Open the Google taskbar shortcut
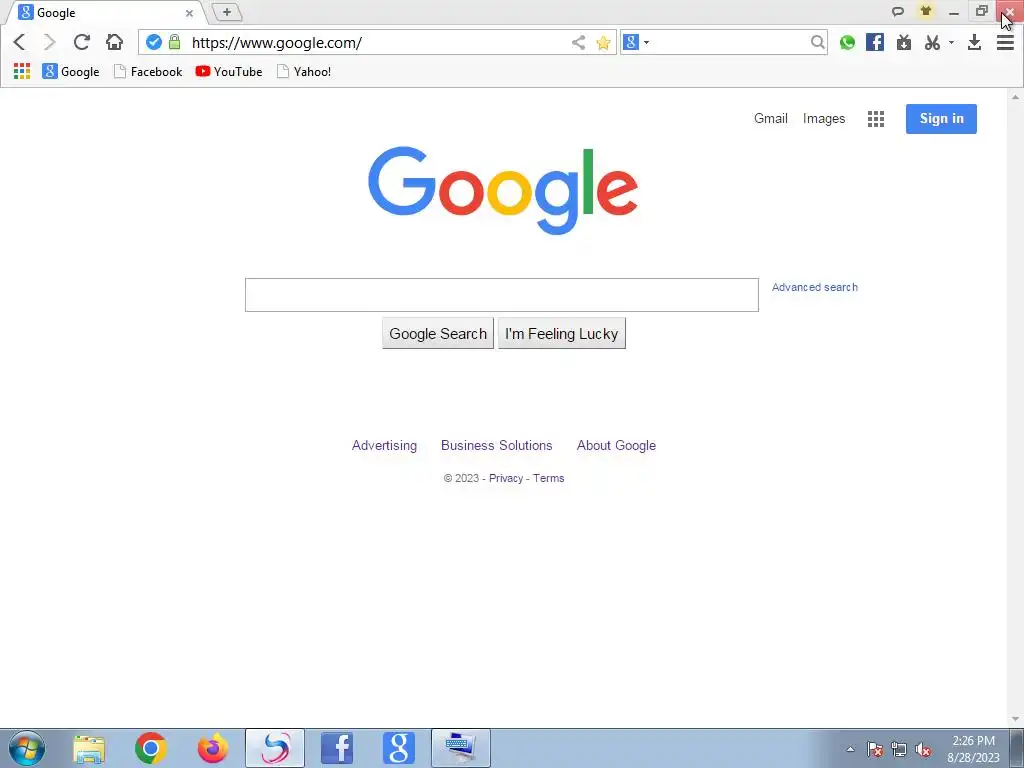Viewport: 1024px width, 768px height. point(399,748)
